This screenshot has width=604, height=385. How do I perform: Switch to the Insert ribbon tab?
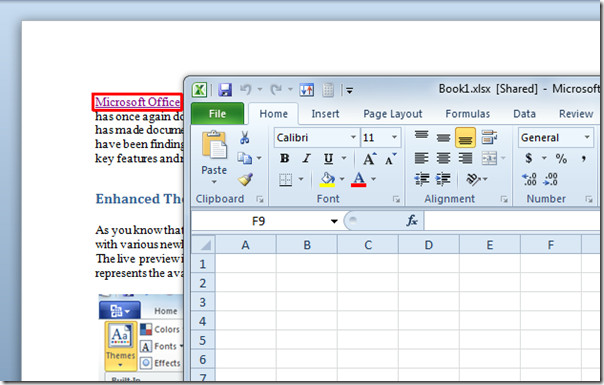point(325,114)
